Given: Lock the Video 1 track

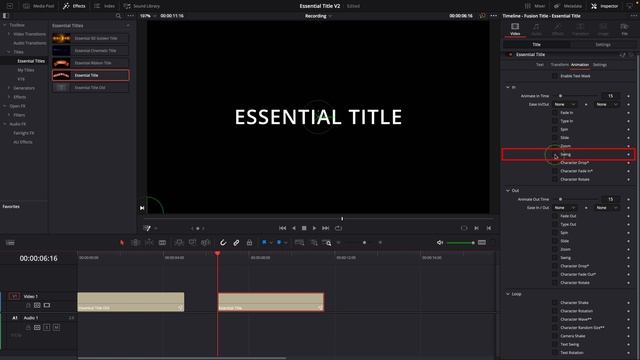Looking at the screenshot, I should pos(28,305).
